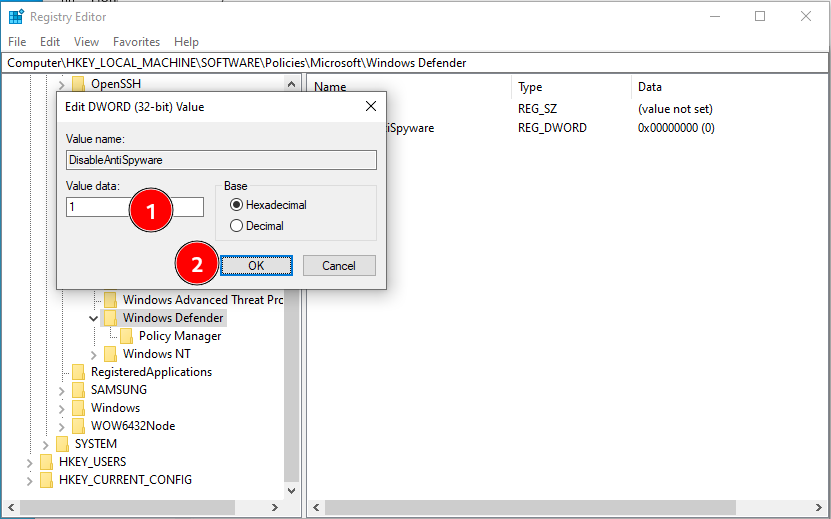
Task: Select the HKEY_USERS folder icon
Action: tap(46, 462)
